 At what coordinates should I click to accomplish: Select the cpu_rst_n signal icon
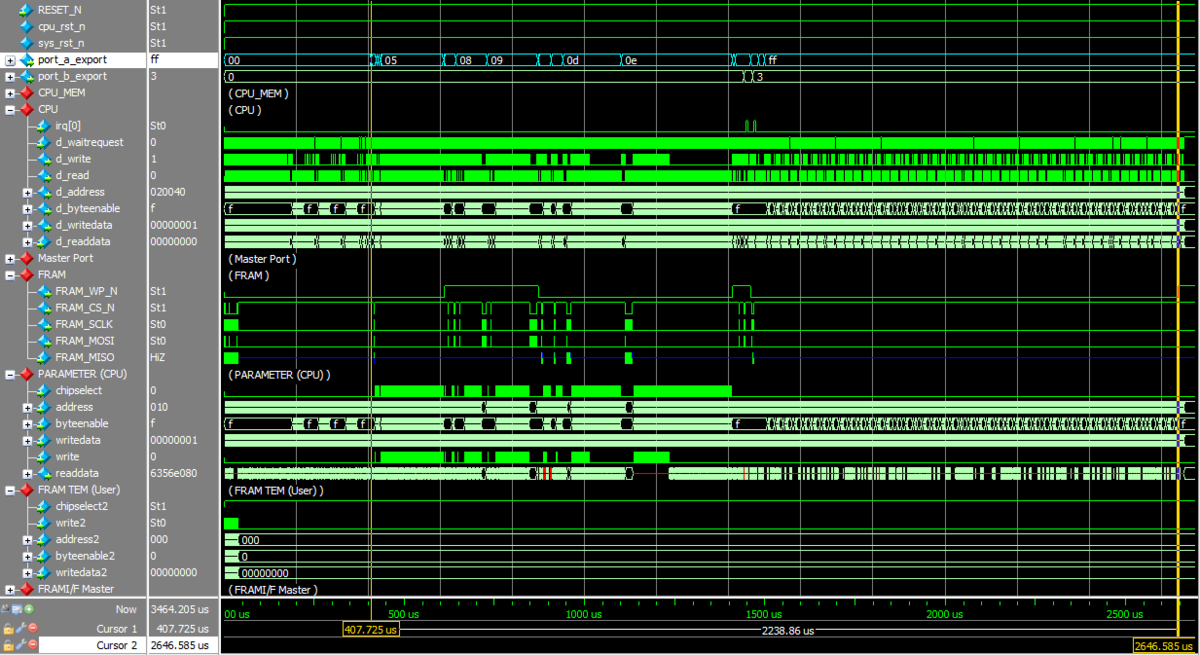pyautogui.click(x=26, y=26)
